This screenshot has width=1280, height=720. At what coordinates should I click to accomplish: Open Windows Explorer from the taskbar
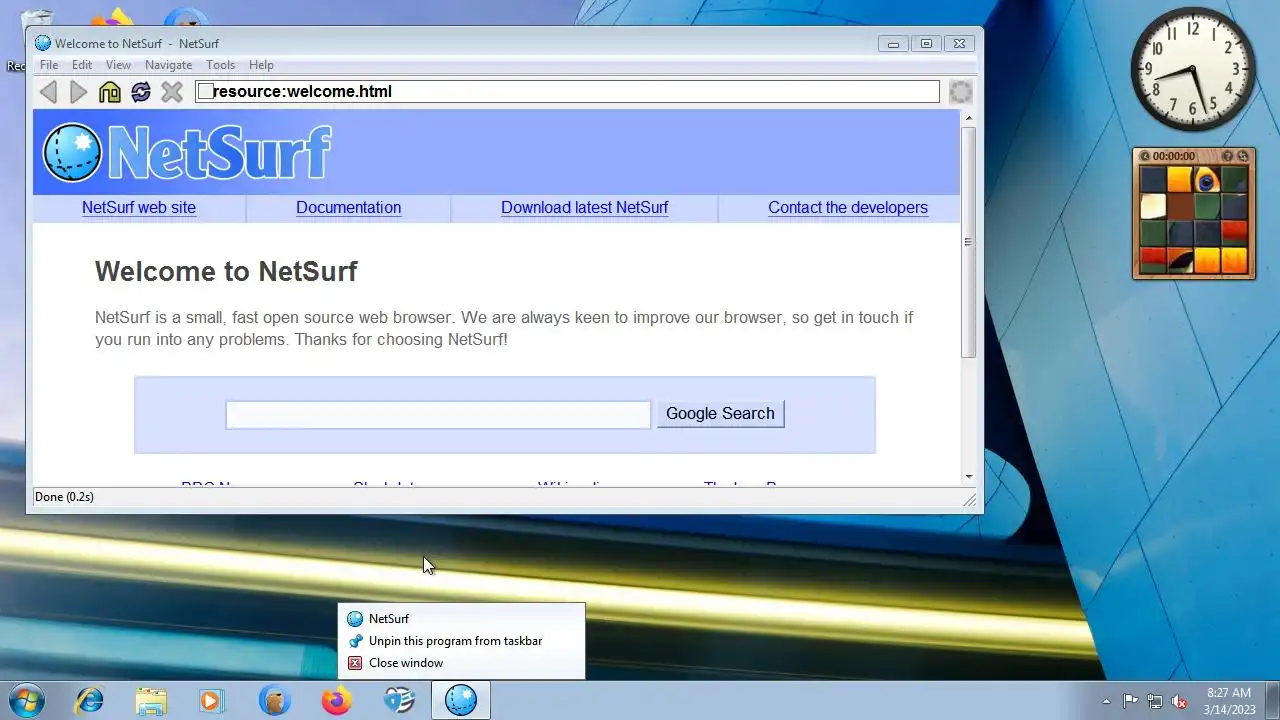[151, 700]
